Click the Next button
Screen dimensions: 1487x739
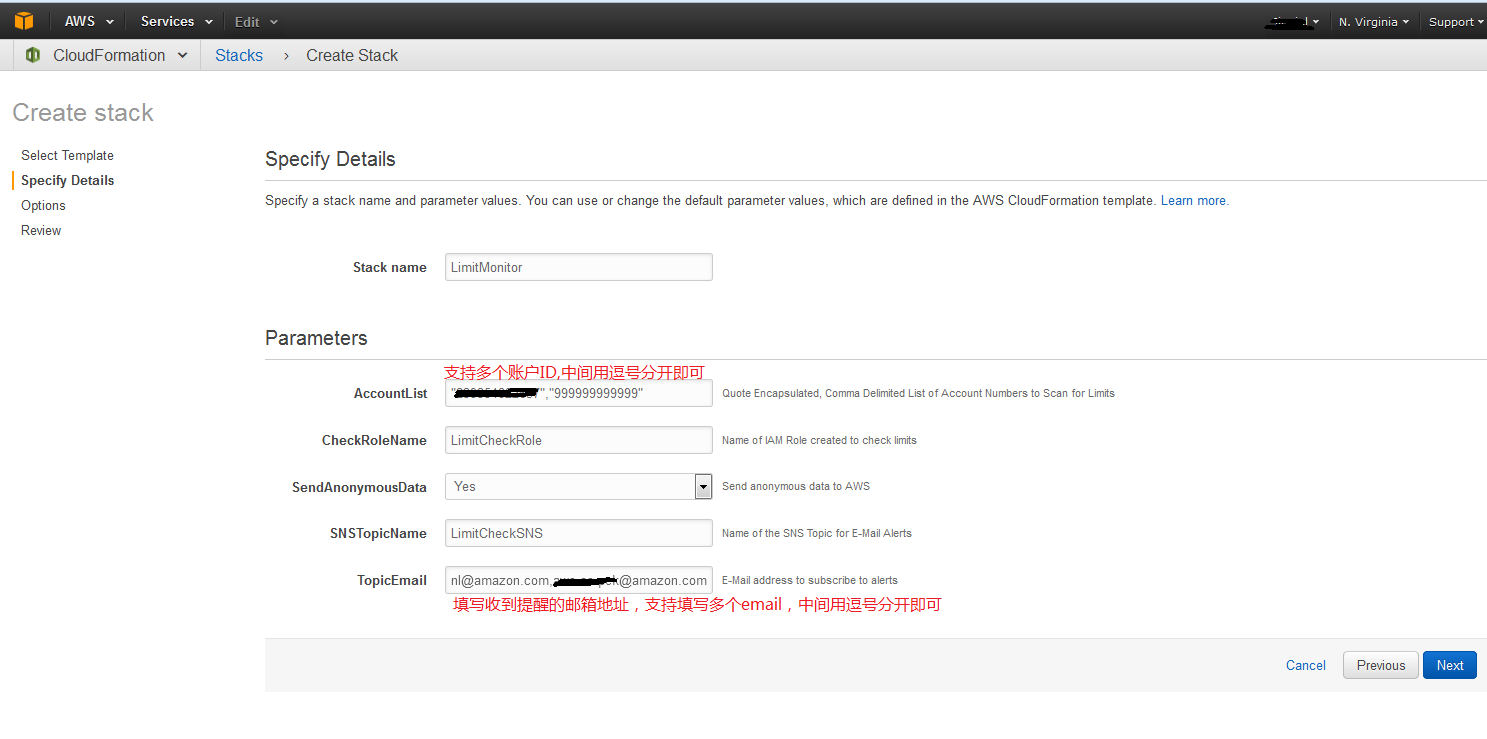click(x=1450, y=665)
